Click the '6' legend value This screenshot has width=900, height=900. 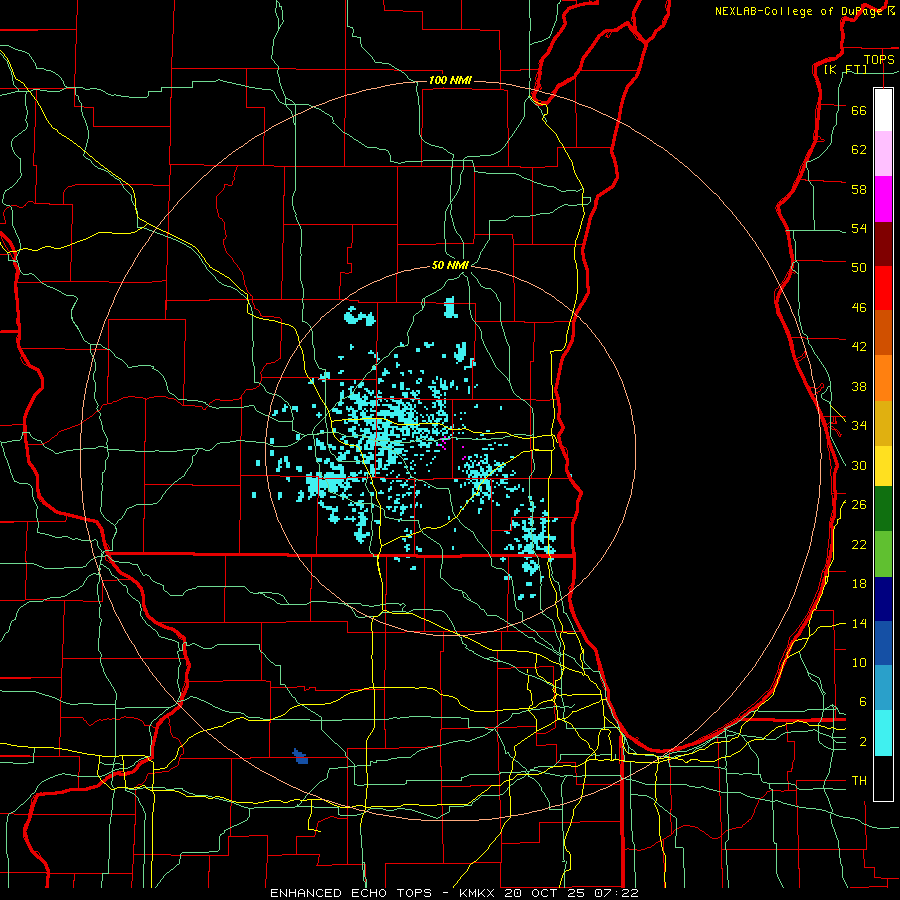863,702
